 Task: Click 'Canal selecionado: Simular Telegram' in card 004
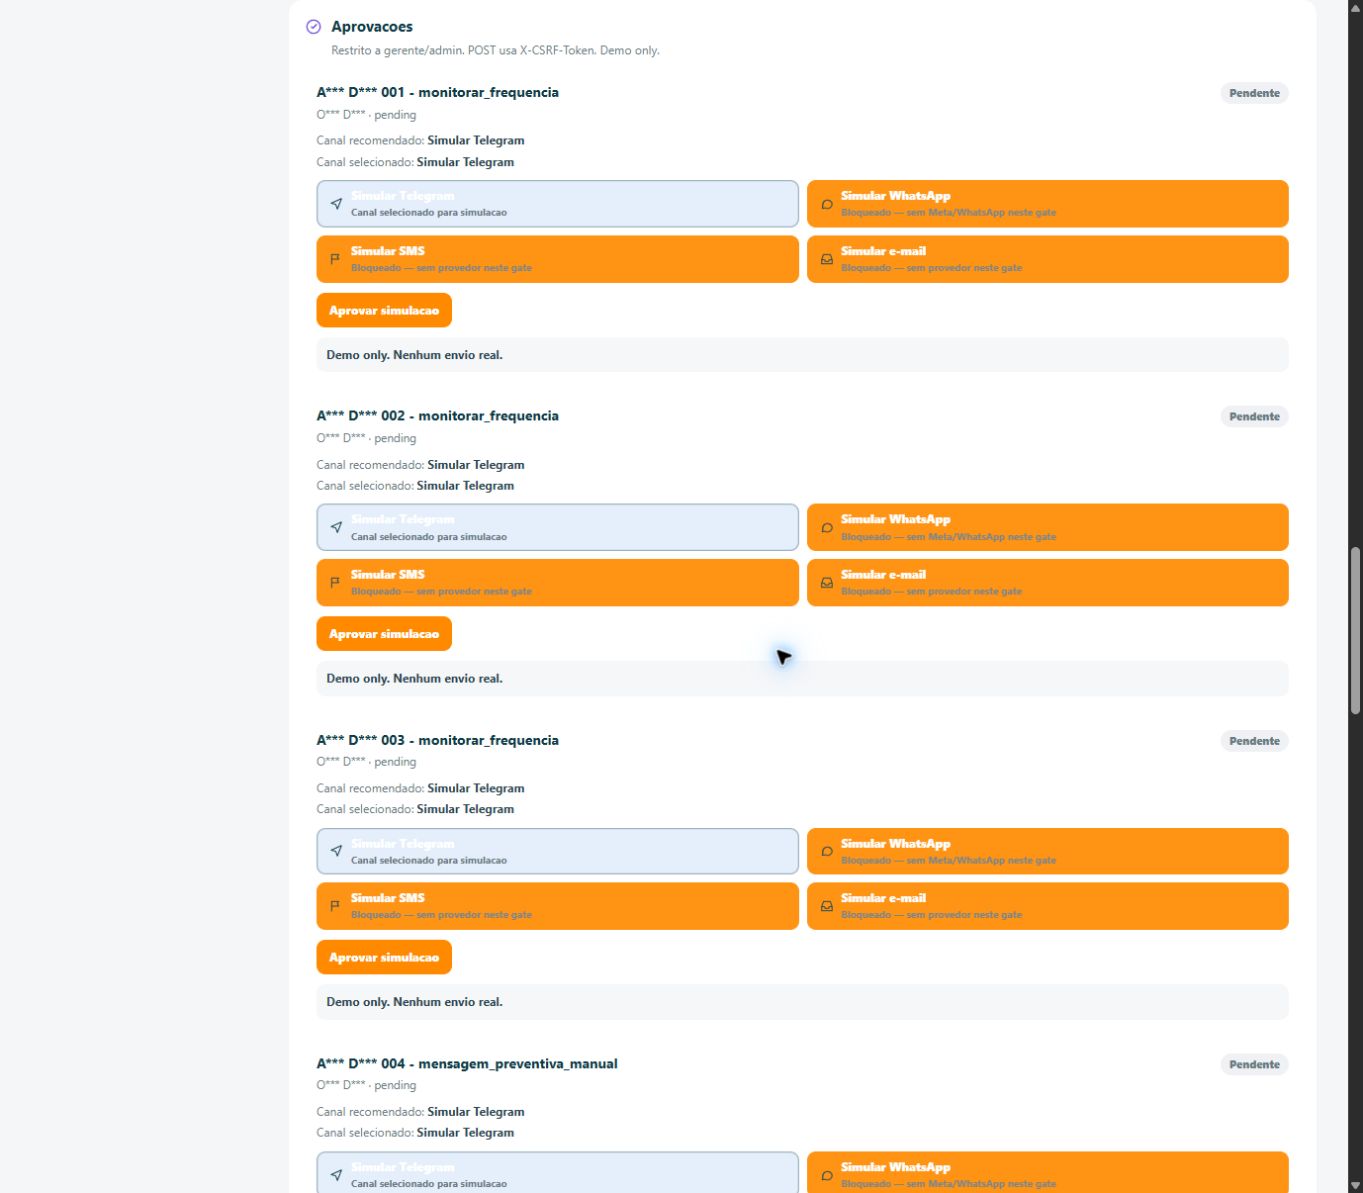tap(415, 1133)
